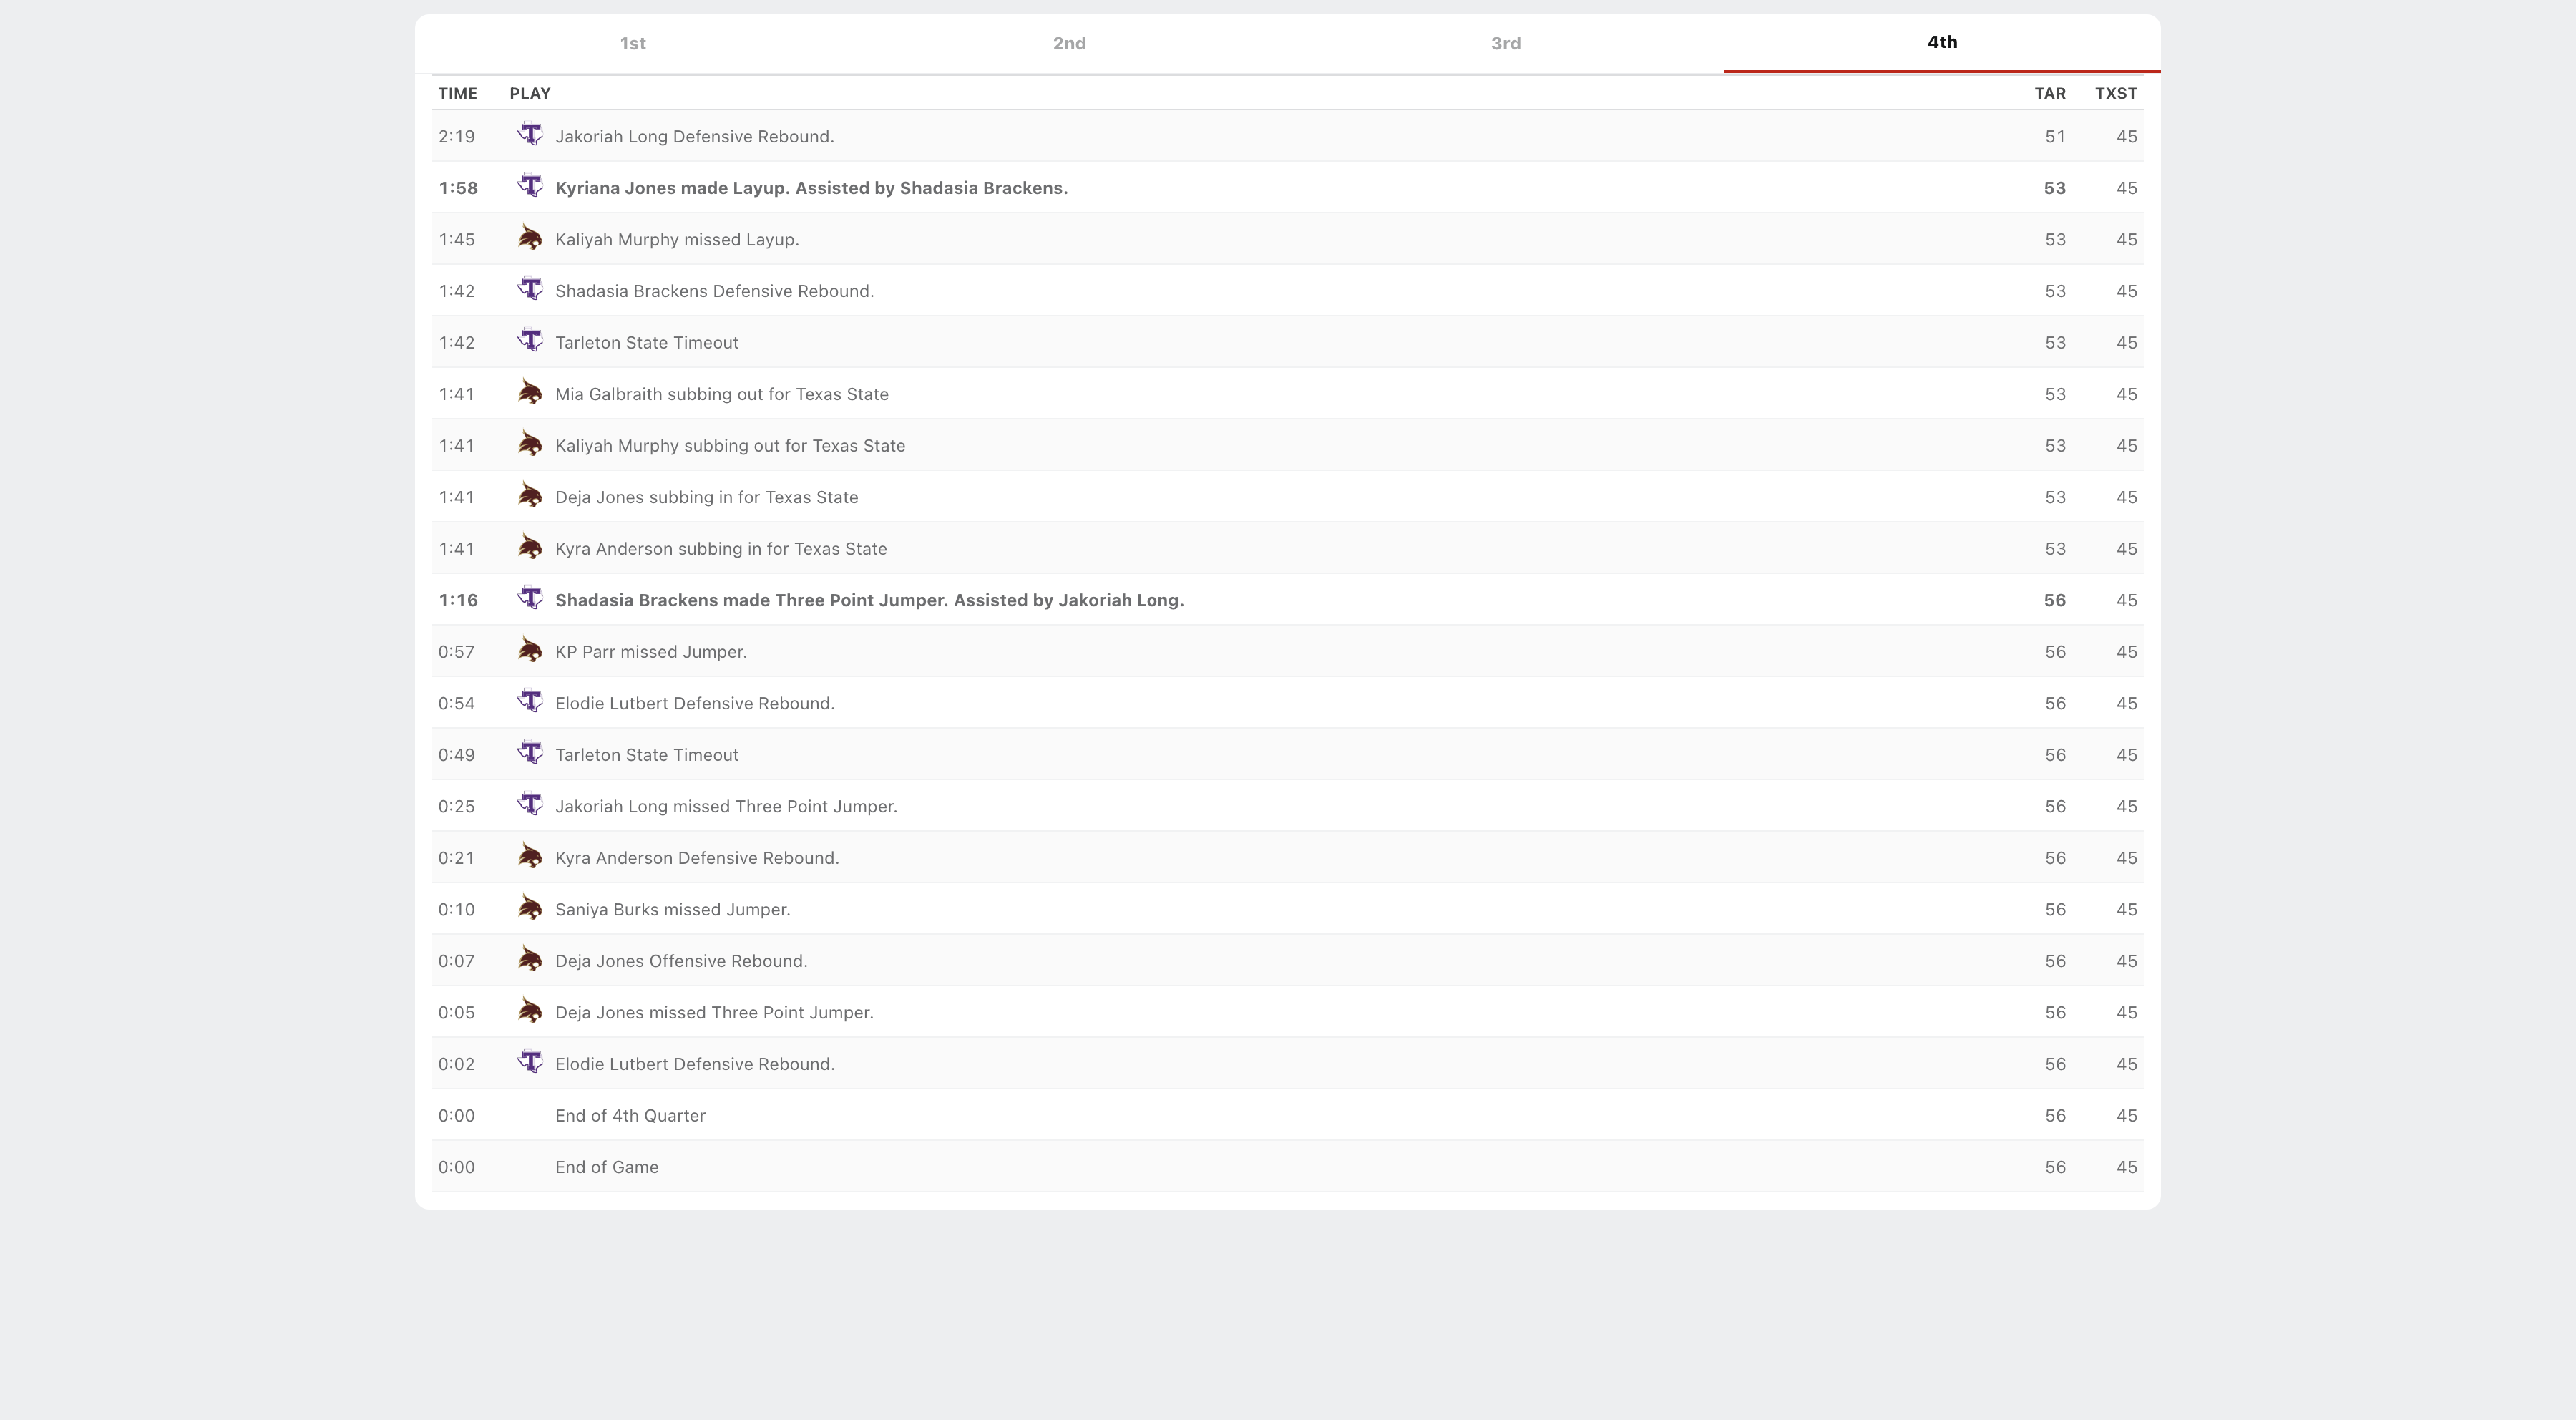Screen dimensions: 2576x1420
Task: Click the TXST score column header
Action: click(x=2115, y=93)
